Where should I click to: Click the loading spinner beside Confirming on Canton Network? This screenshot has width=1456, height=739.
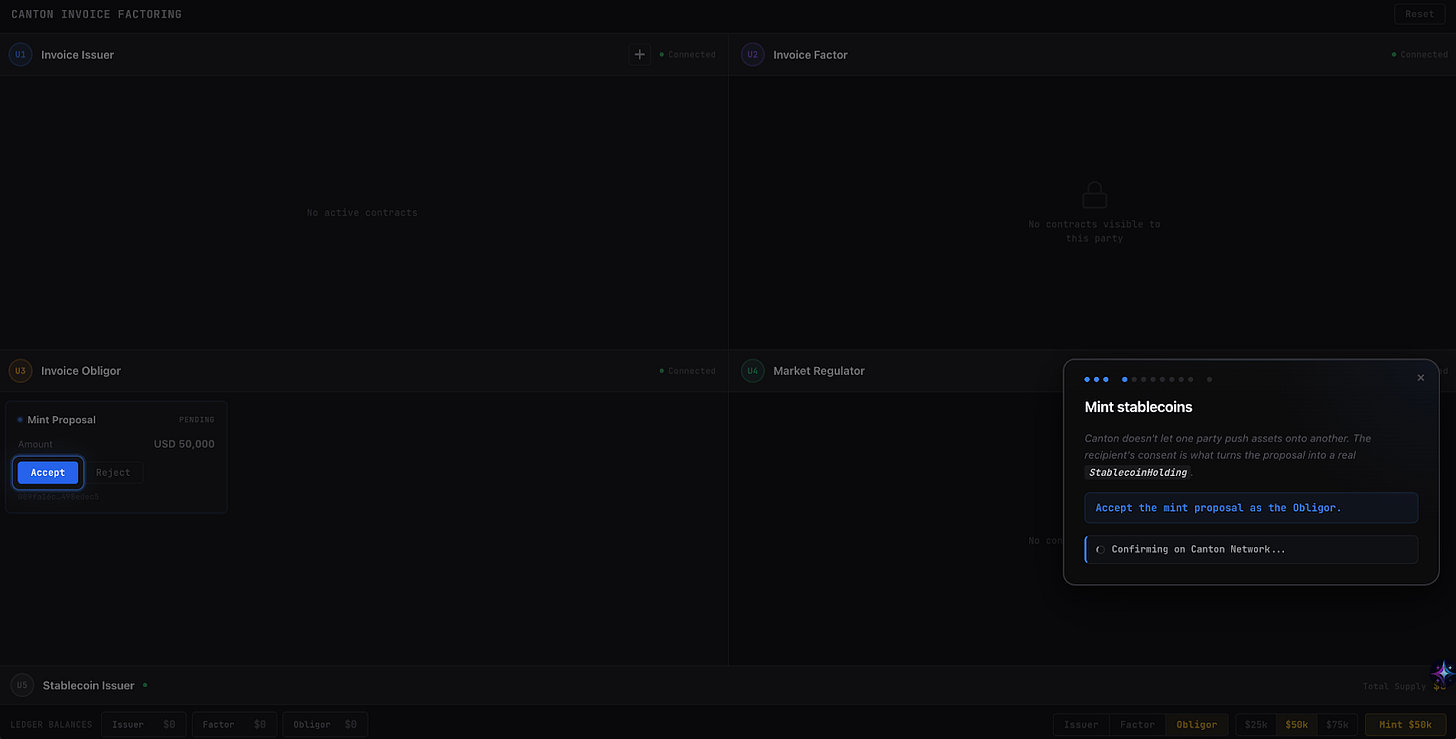click(1100, 549)
